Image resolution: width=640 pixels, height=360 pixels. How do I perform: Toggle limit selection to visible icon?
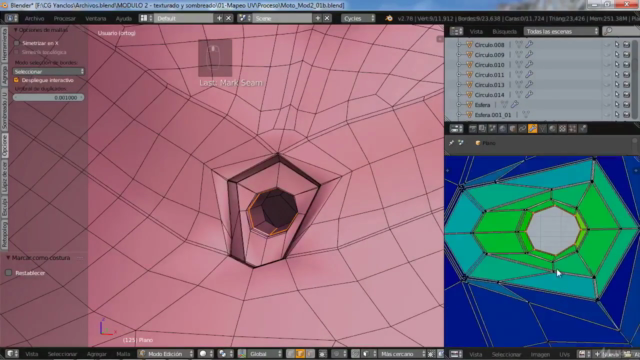point(322,354)
